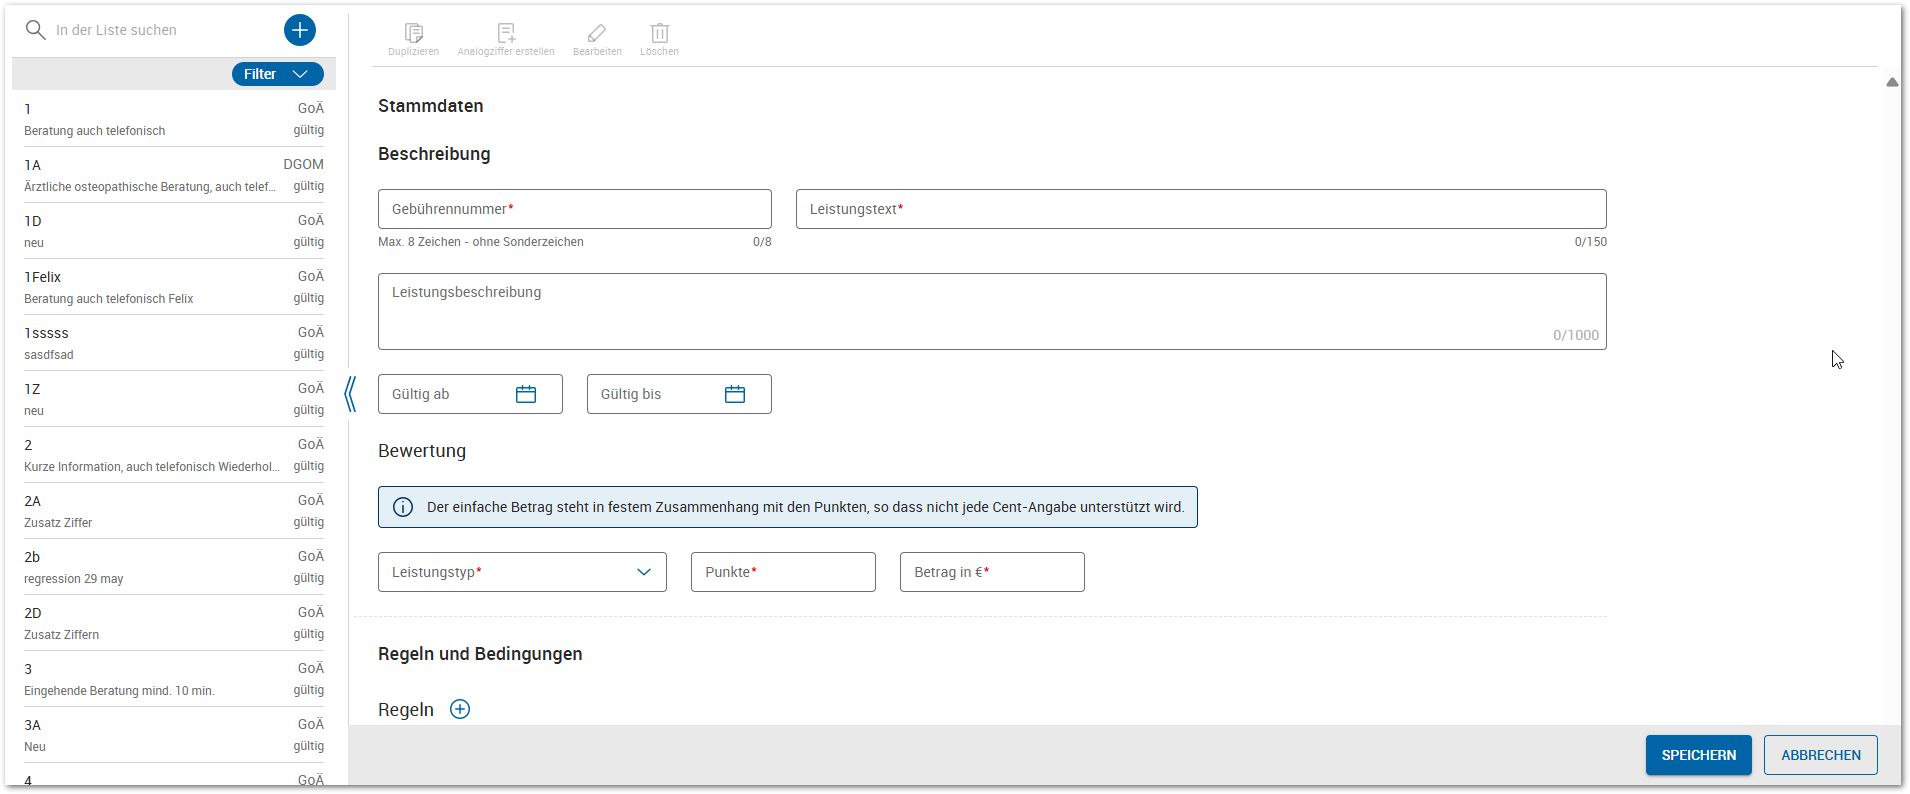
Task: Click the Löschen trash icon
Action: point(659,34)
